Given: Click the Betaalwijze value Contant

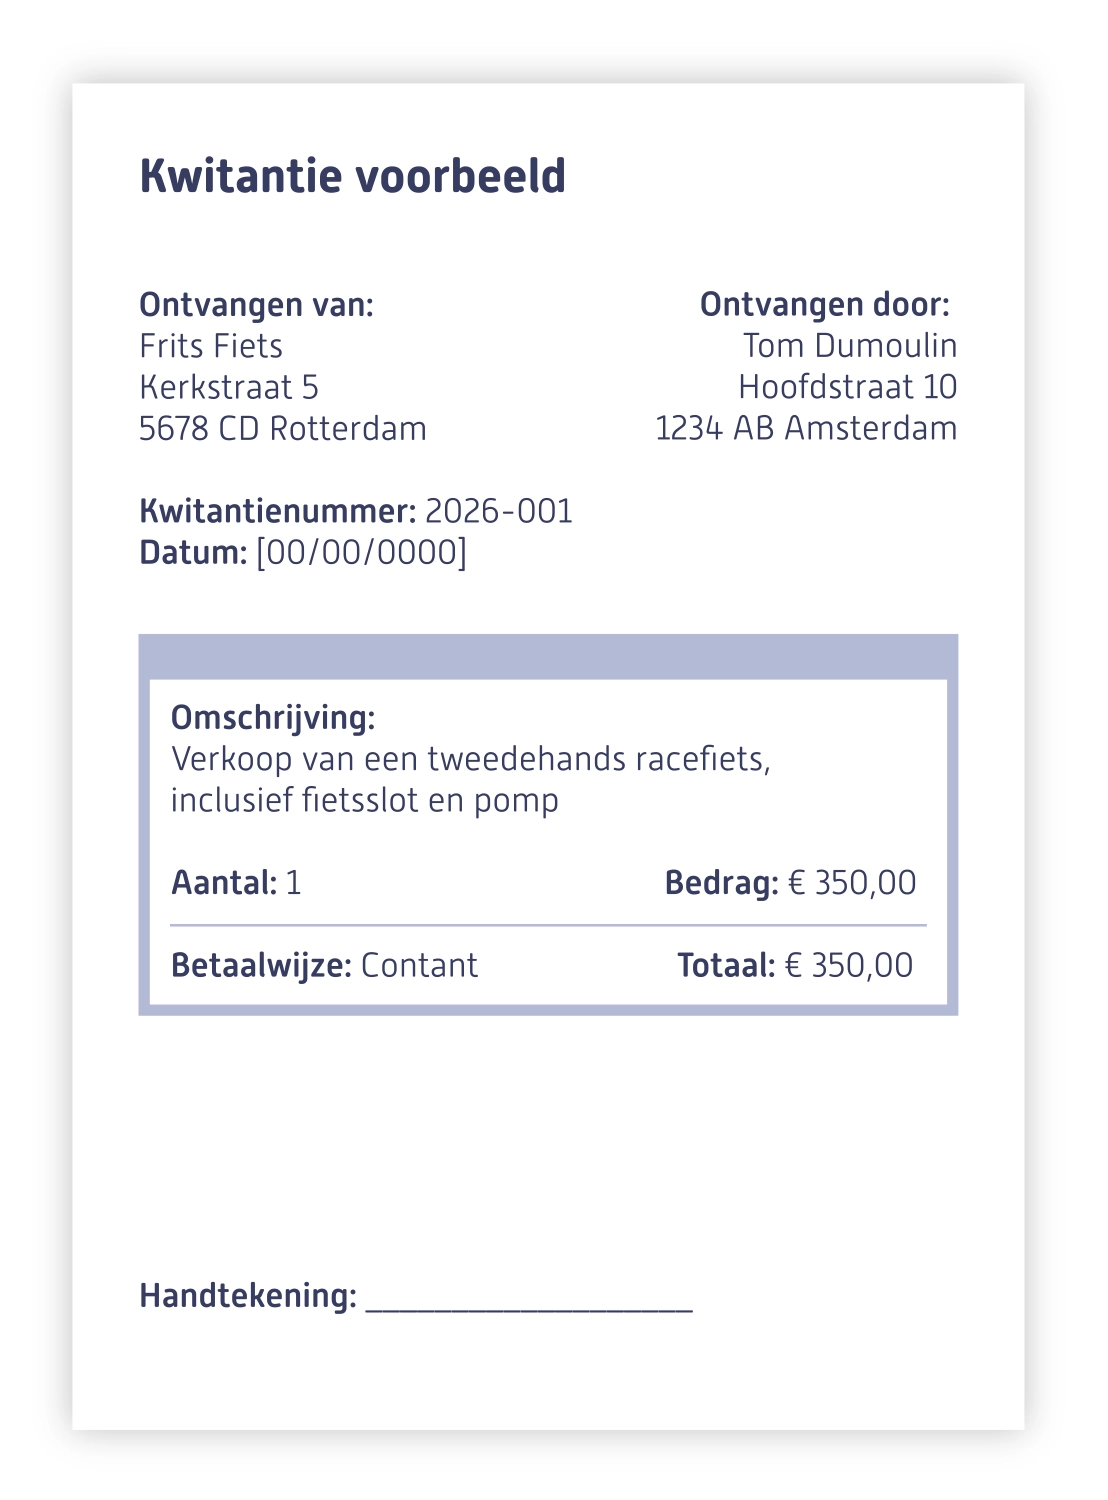Looking at the screenshot, I should (x=419, y=965).
